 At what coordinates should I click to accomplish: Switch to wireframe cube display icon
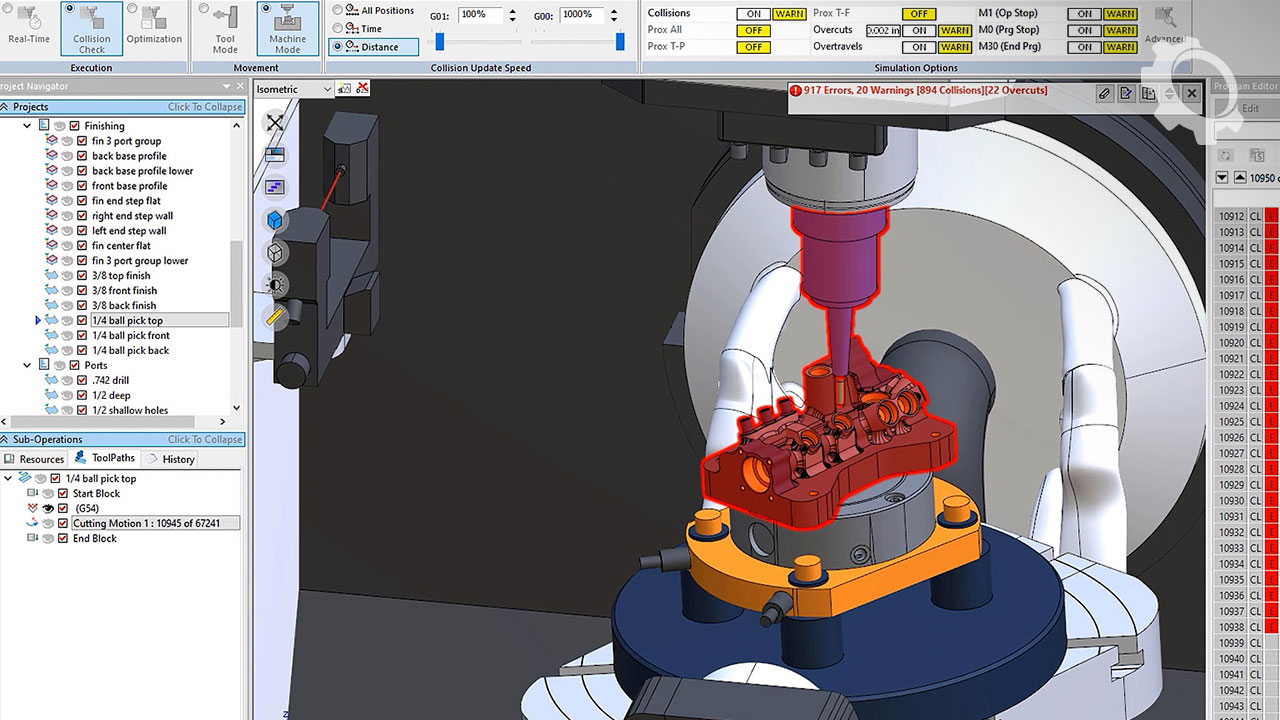coord(275,252)
